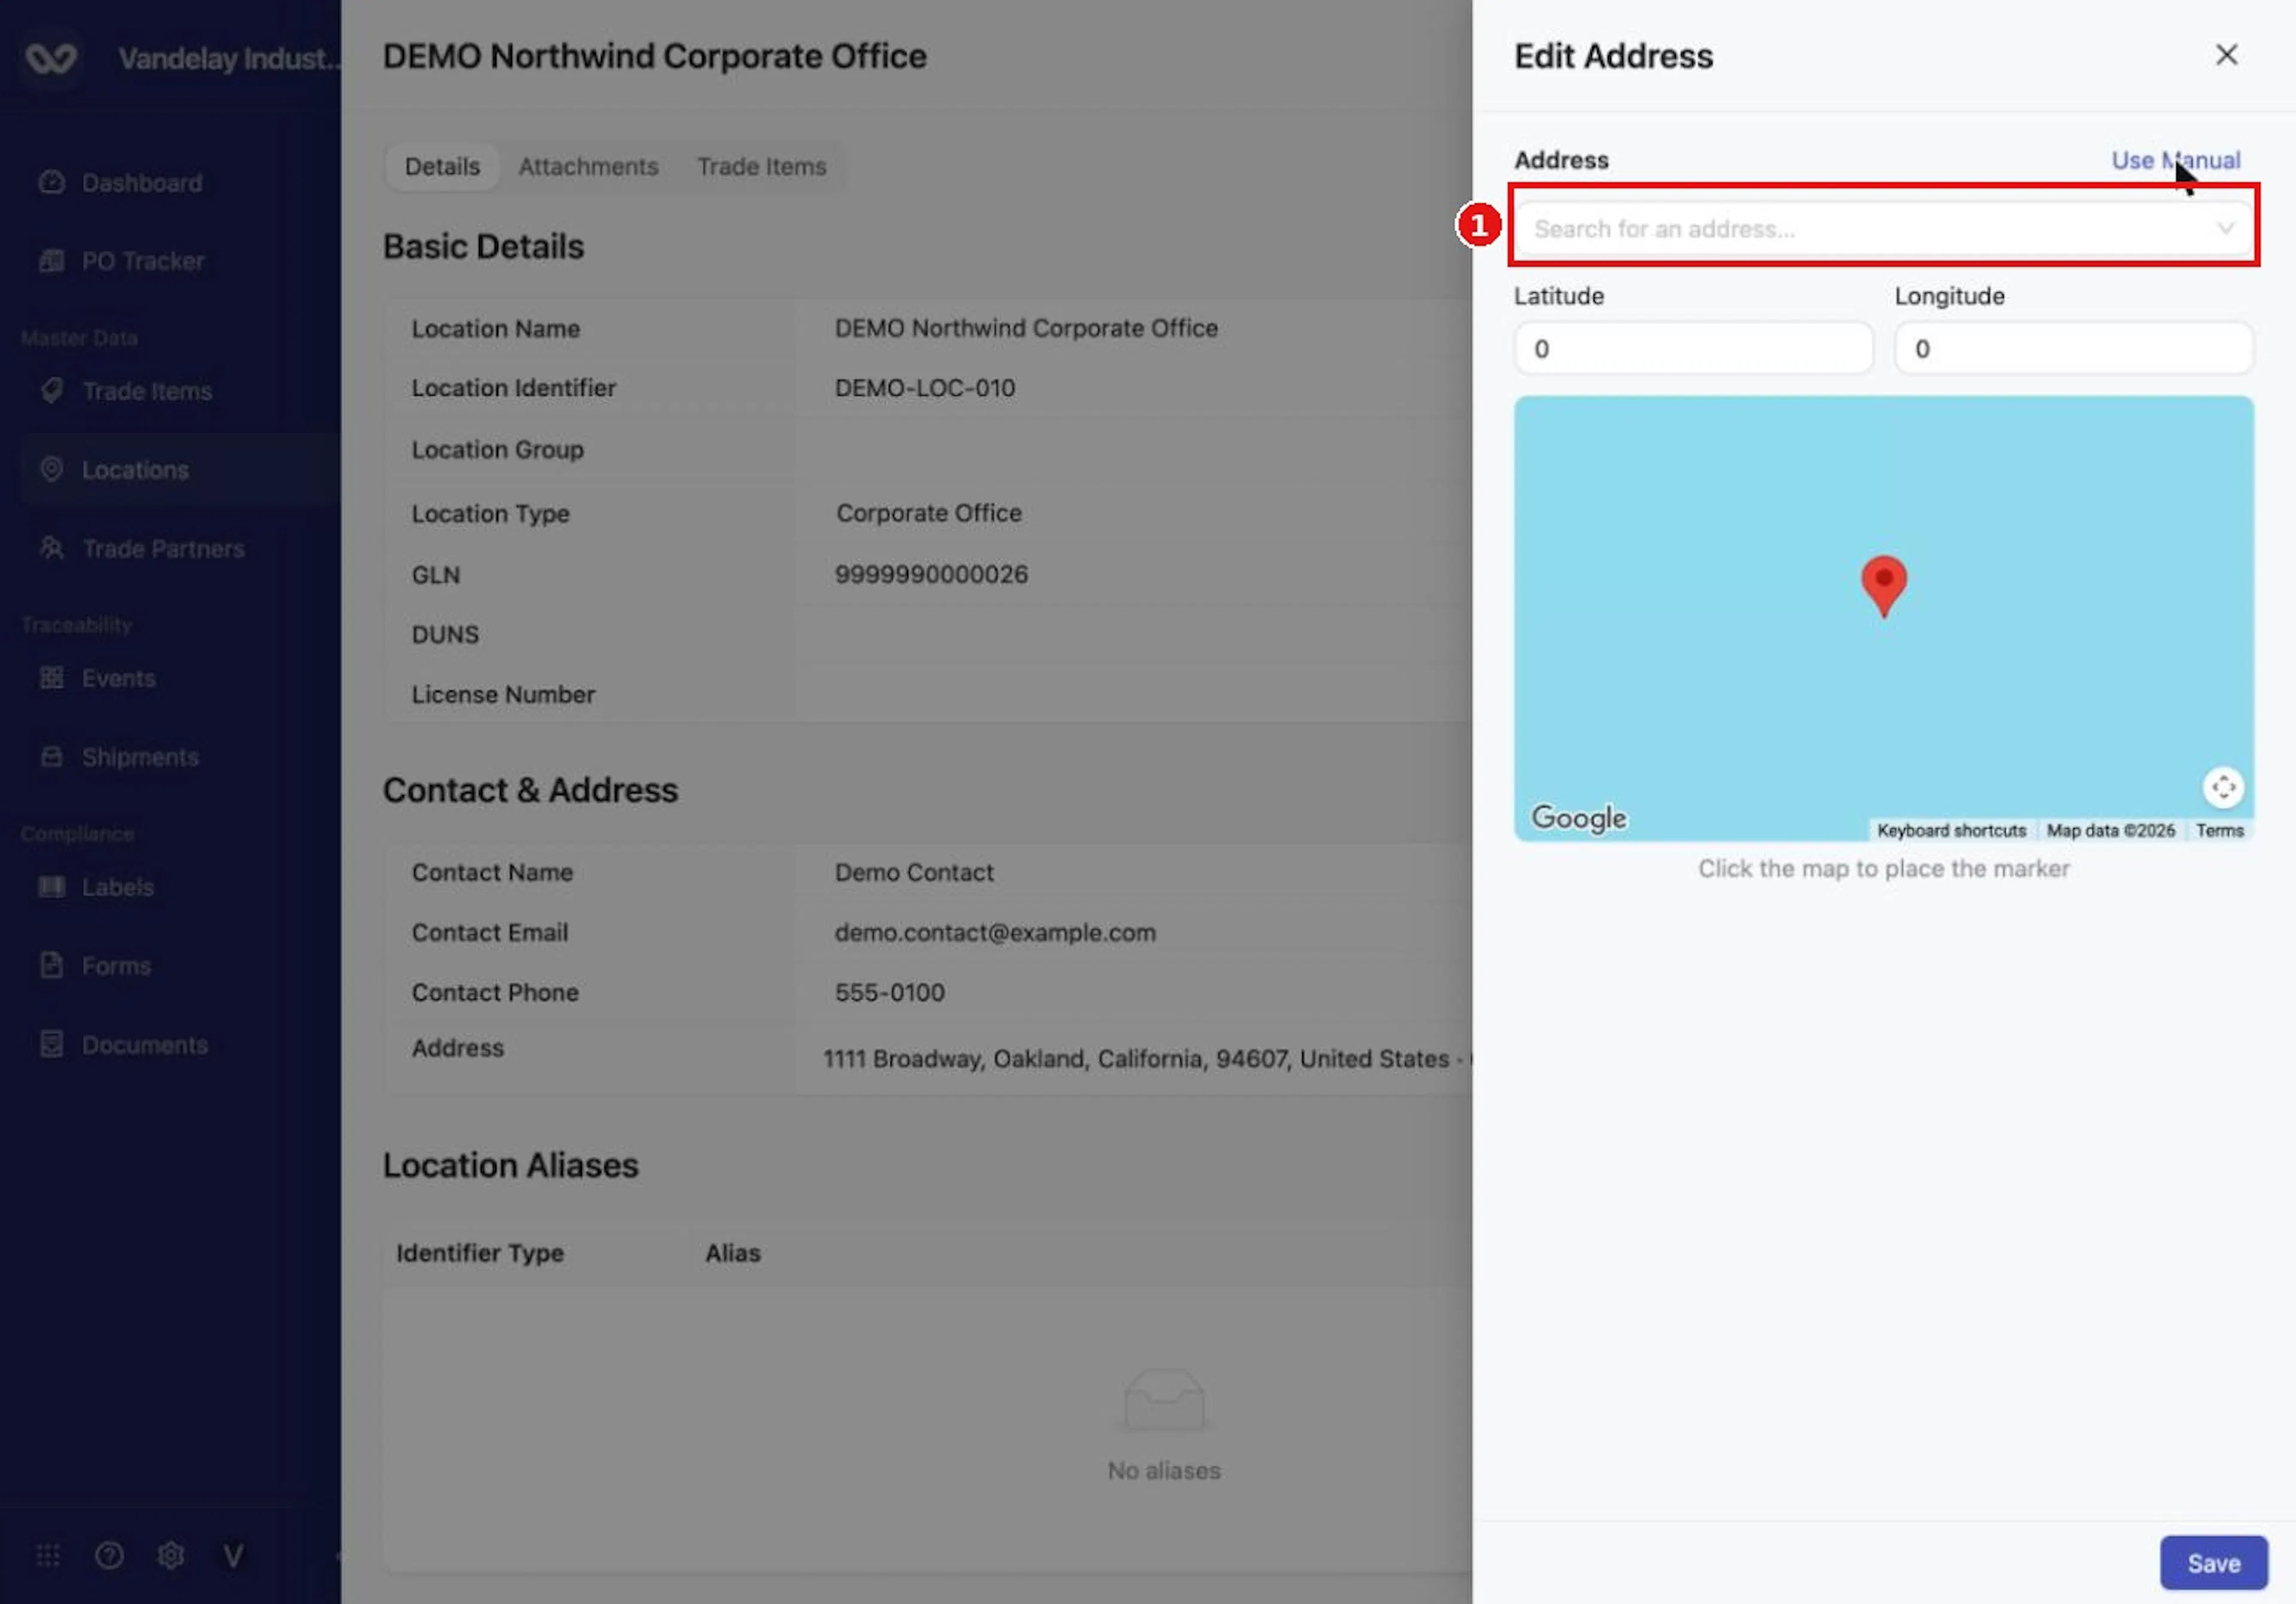This screenshot has height=1604, width=2296.
Task: Click the demo.contact@example.com email value
Action: 995,933
